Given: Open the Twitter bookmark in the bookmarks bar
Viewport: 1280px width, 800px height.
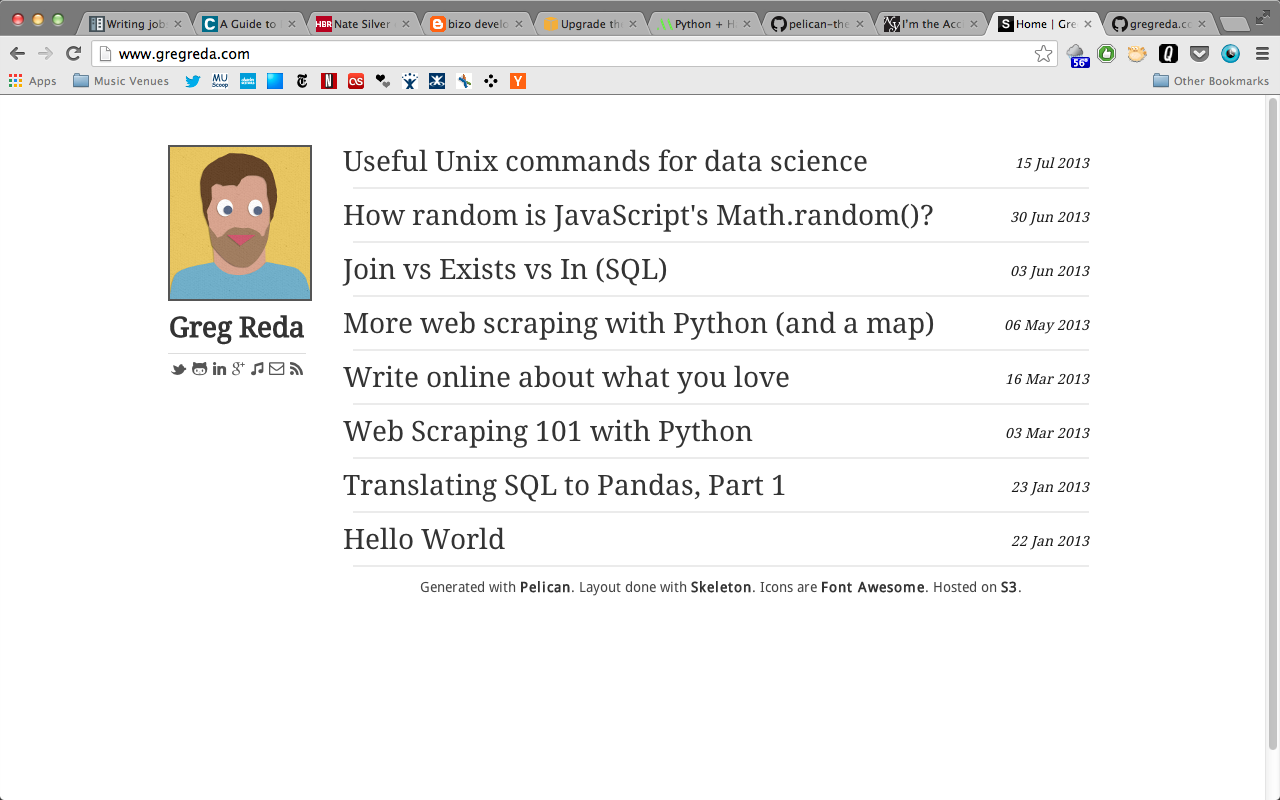Looking at the screenshot, I should click(x=193, y=81).
